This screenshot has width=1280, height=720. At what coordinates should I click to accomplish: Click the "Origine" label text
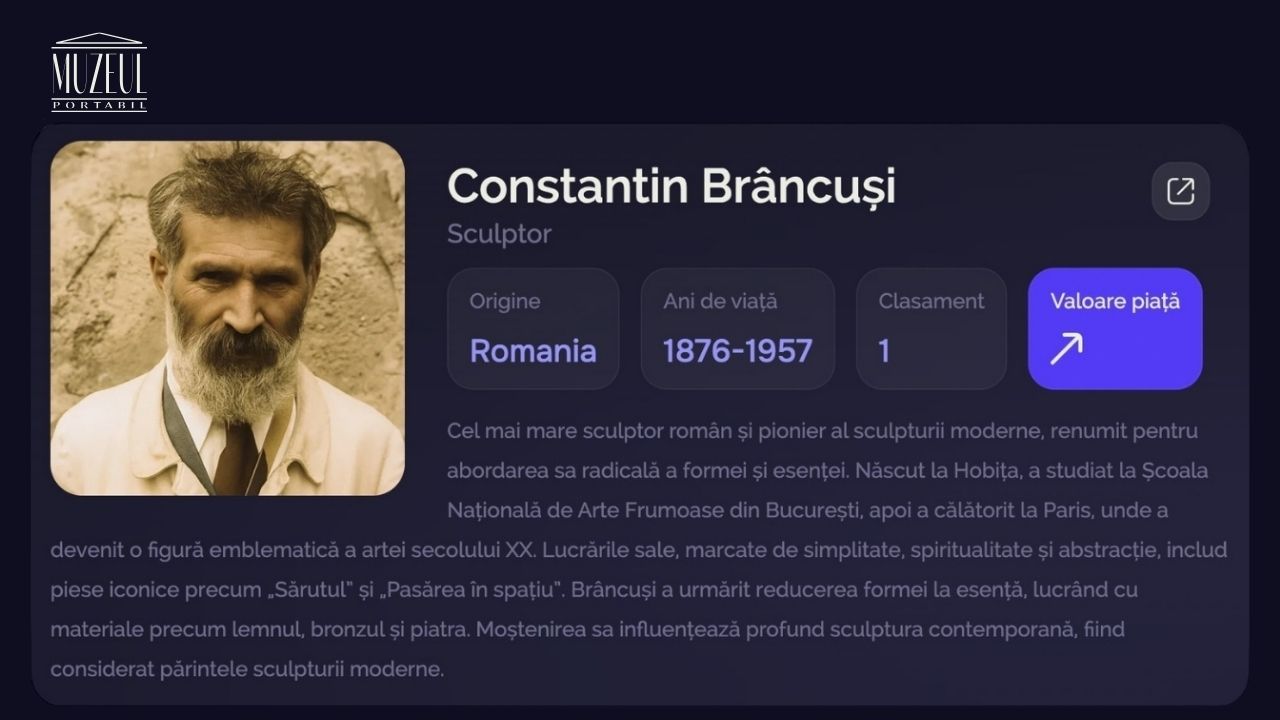[x=505, y=301]
